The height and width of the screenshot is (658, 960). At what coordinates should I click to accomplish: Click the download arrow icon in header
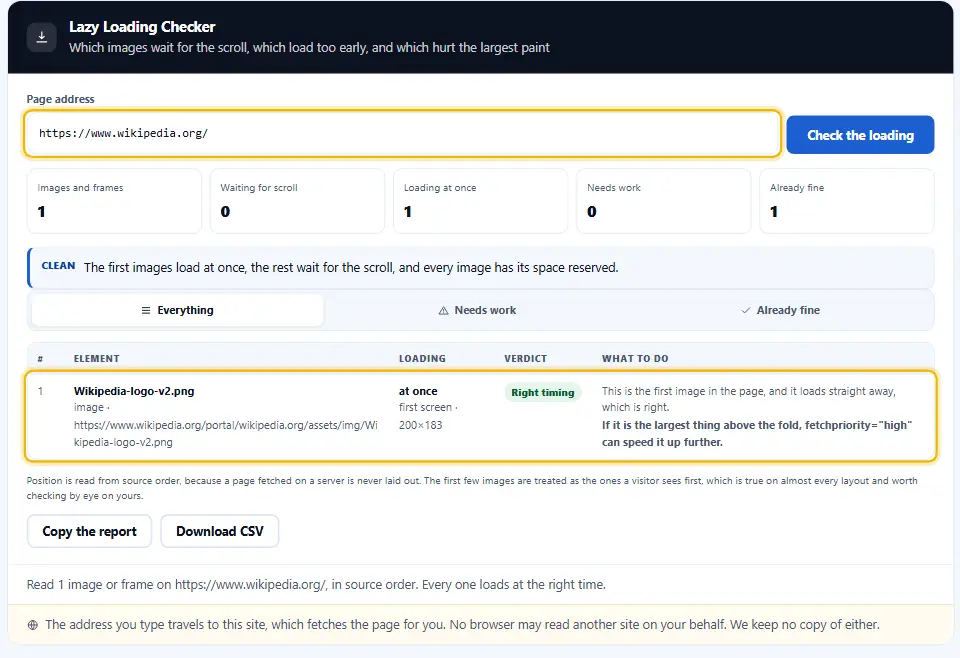coord(42,37)
